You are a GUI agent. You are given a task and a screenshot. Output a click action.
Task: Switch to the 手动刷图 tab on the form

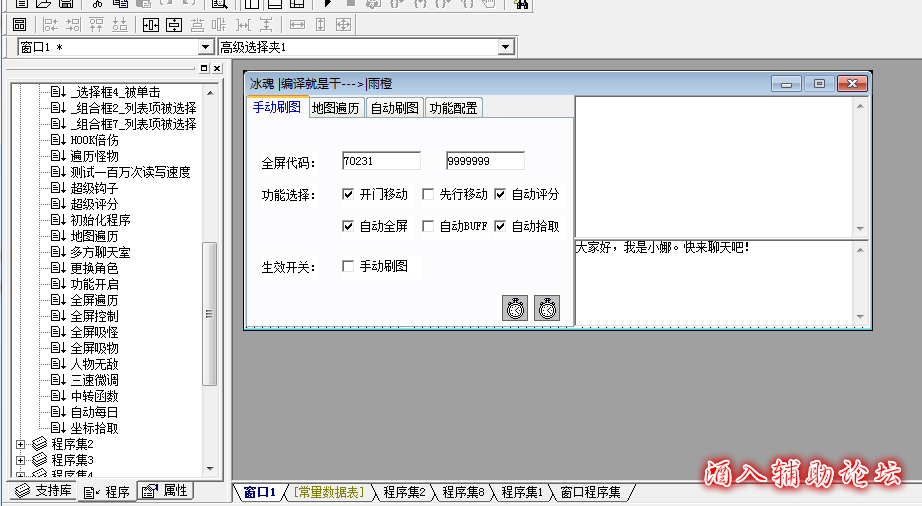click(x=277, y=107)
